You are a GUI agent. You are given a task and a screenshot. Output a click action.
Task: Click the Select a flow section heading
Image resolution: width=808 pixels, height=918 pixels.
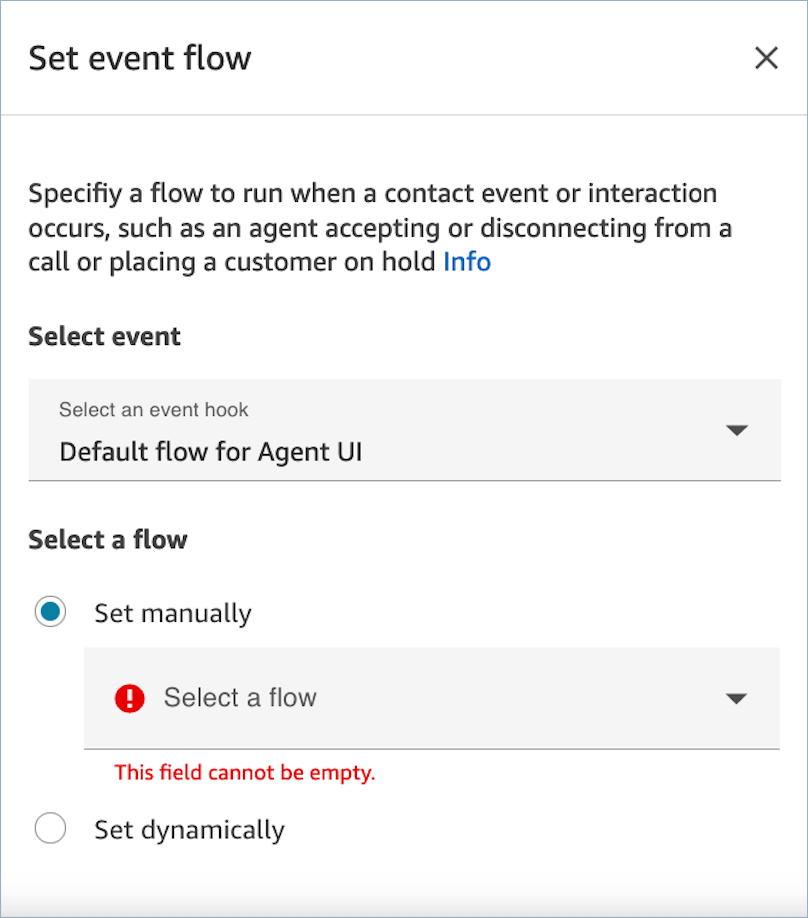tap(108, 539)
